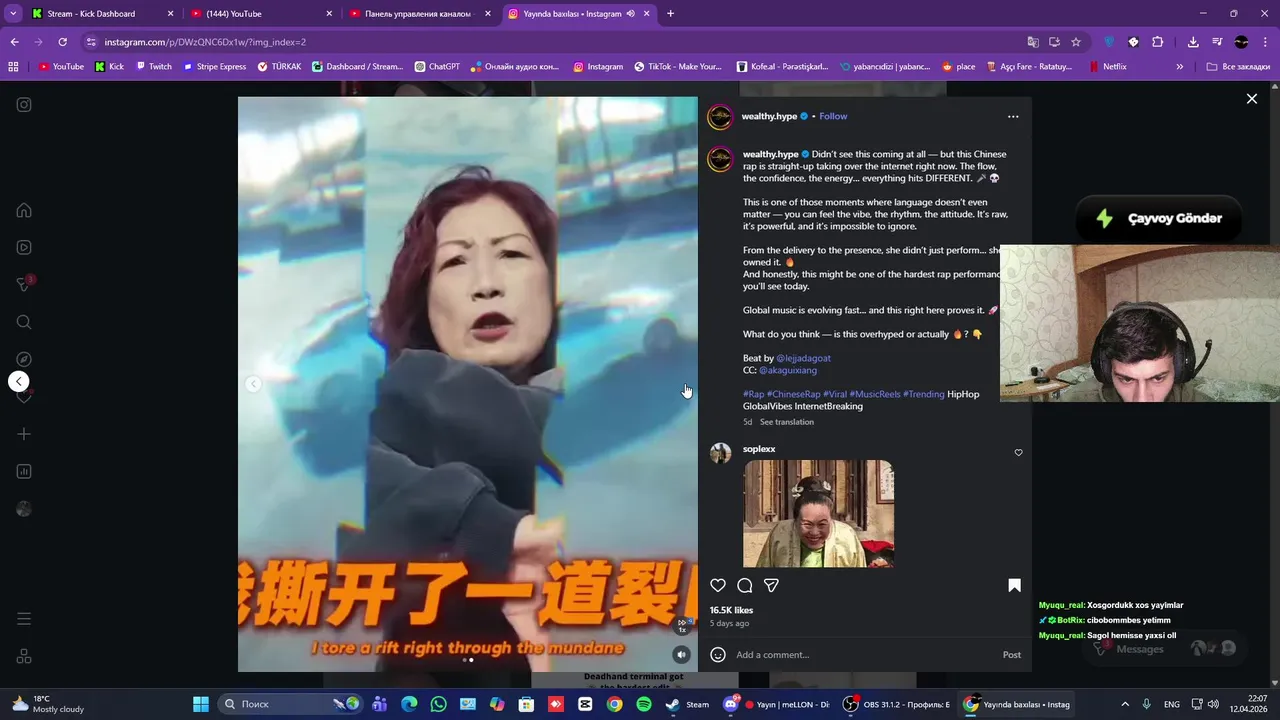Open Все закладки bookmarks folder
The height and width of the screenshot is (720, 1280).
click(x=1238, y=67)
